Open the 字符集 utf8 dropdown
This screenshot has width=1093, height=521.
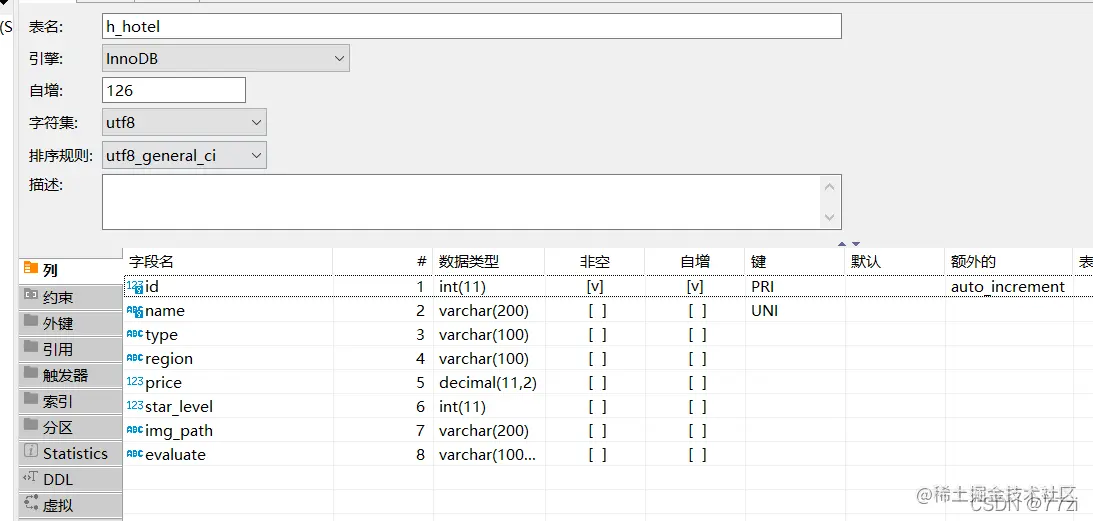184,123
